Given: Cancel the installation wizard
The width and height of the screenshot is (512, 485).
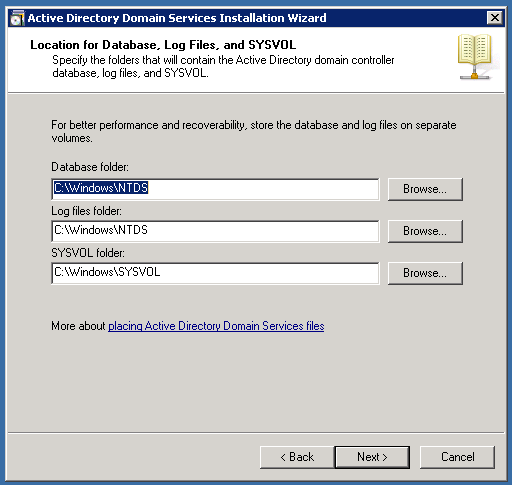Looking at the screenshot, I should 457,457.
